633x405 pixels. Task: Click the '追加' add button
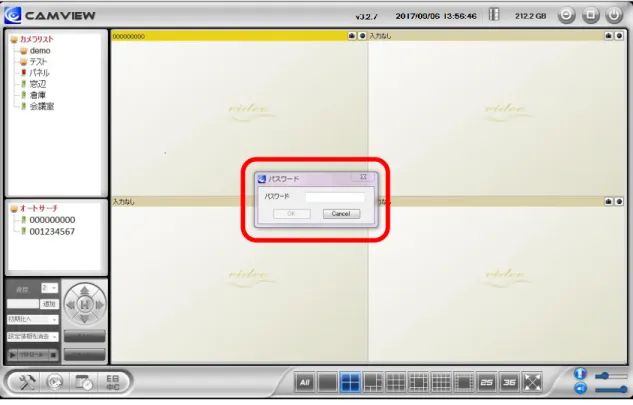(49, 304)
